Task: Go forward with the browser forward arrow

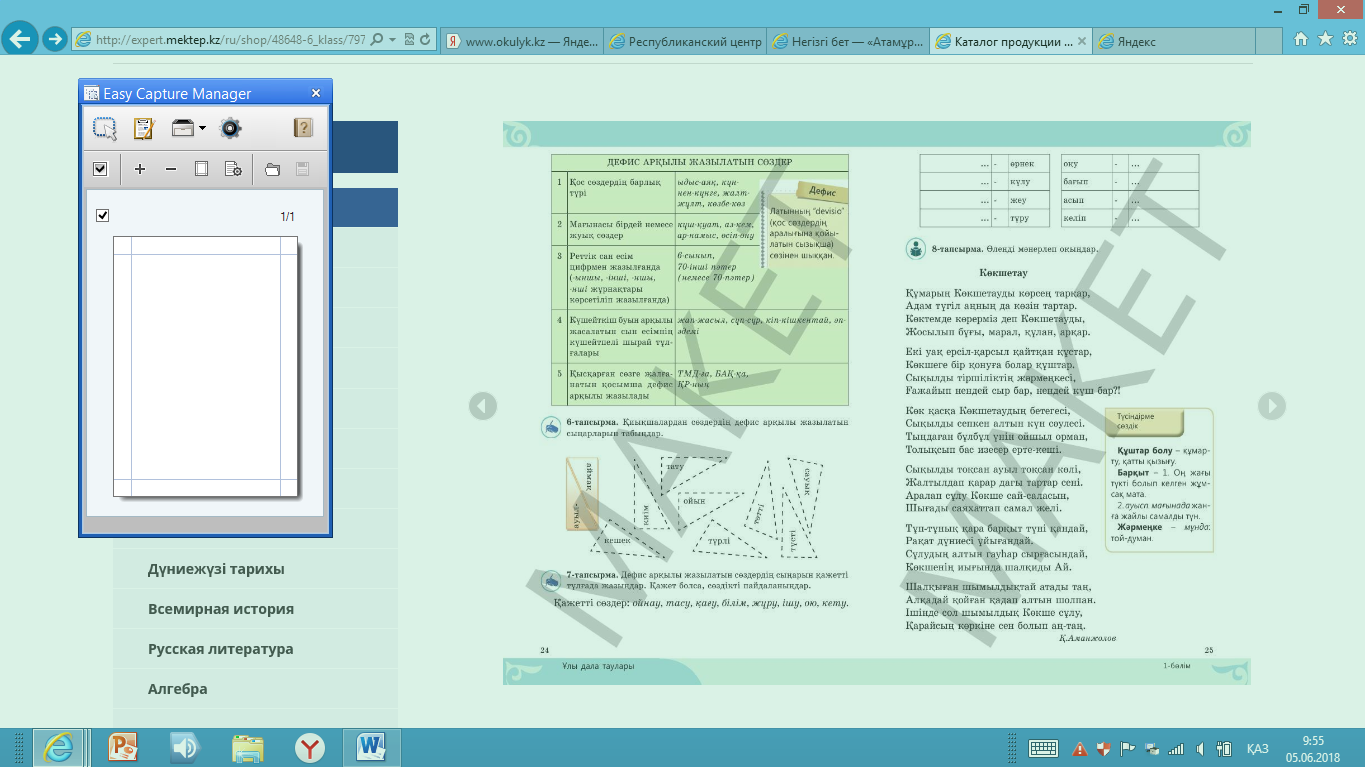Action: click(x=56, y=40)
